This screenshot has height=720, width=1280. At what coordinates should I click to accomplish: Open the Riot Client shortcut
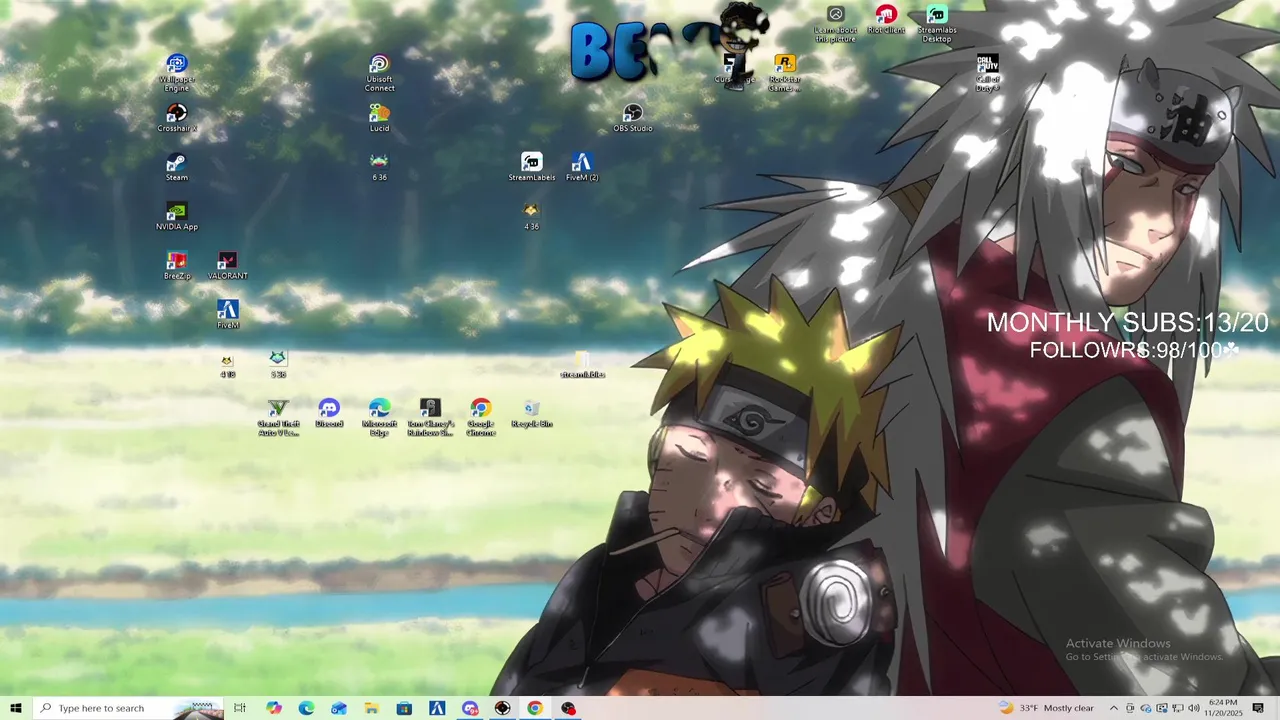pyautogui.click(x=886, y=19)
